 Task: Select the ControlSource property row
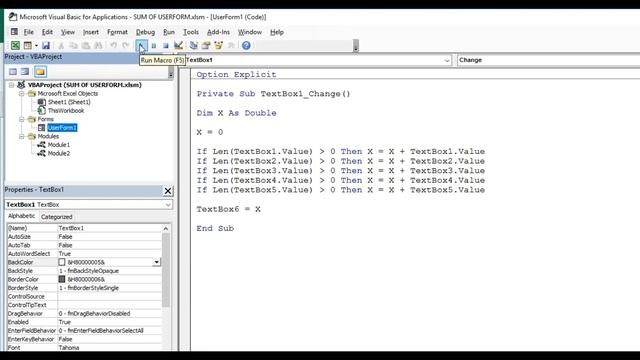[84, 296]
